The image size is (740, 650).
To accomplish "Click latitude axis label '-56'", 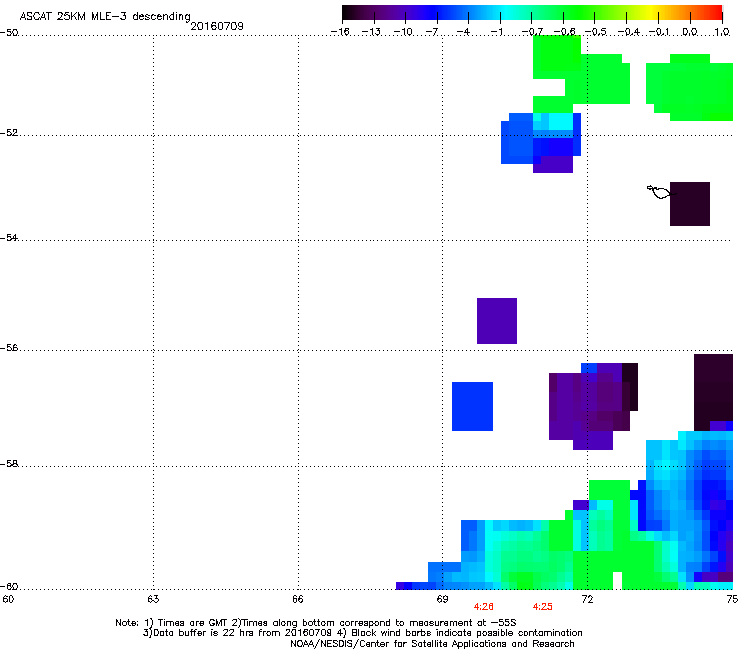I will (9, 348).
